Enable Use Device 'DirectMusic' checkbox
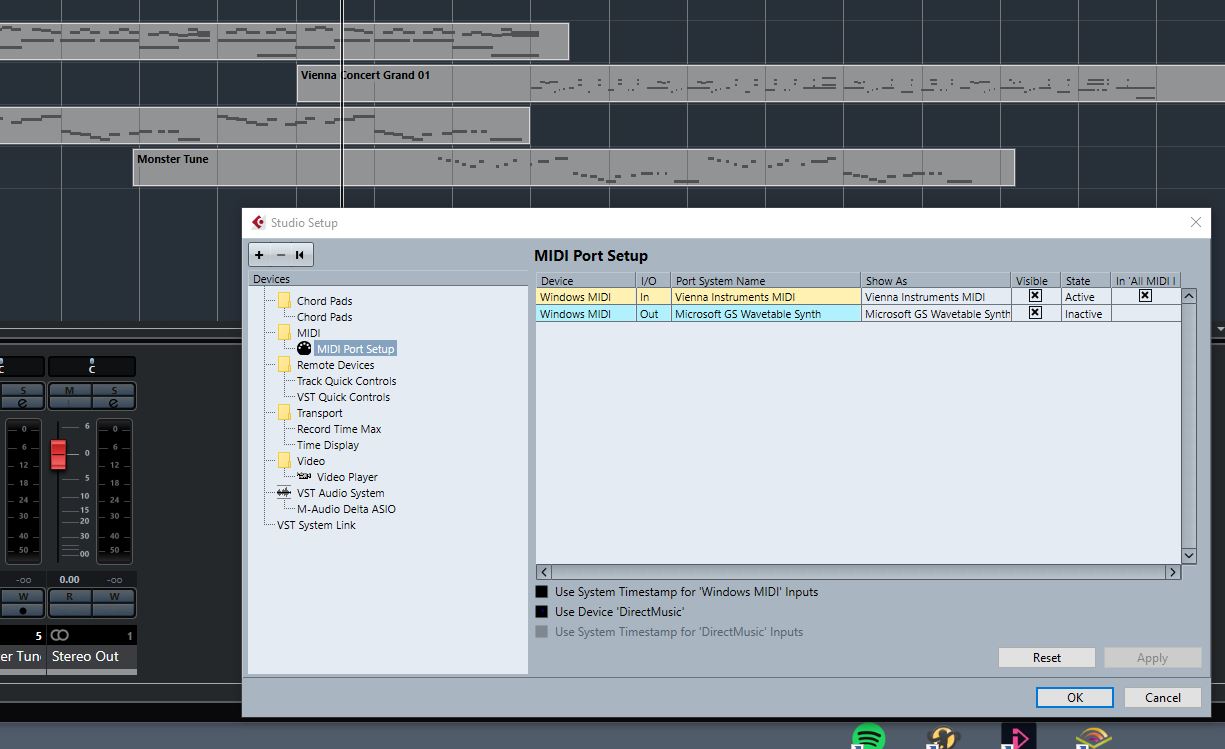This screenshot has height=749, width=1225. (x=542, y=612)
